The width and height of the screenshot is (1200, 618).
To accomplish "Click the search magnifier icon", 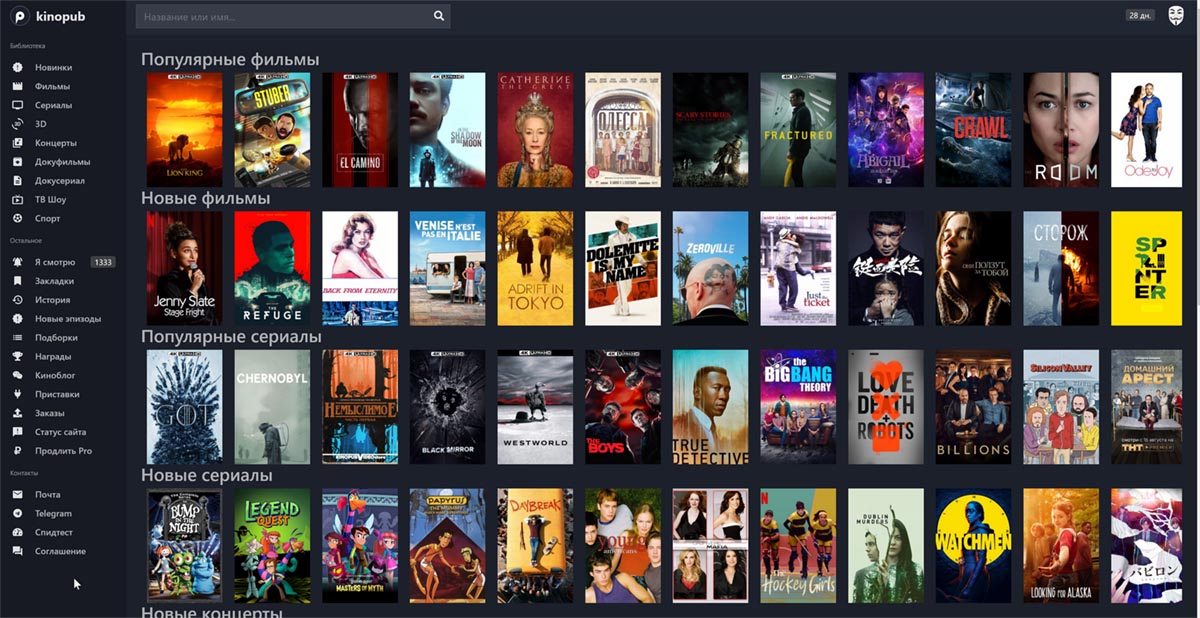I will pyautogui.click(x=438, y=16).
